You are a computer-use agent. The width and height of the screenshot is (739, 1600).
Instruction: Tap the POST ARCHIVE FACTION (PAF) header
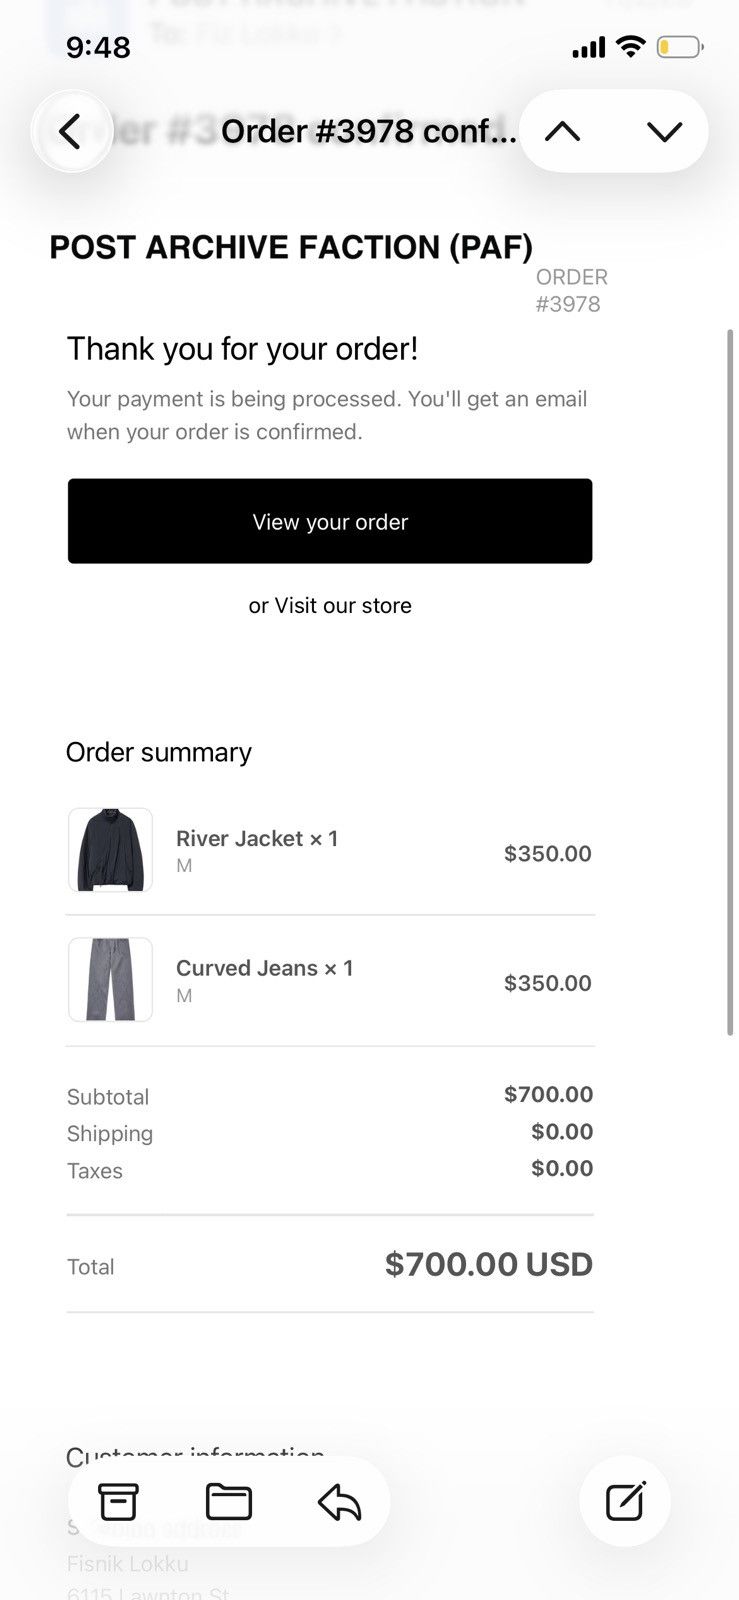[x=291, y=247]
